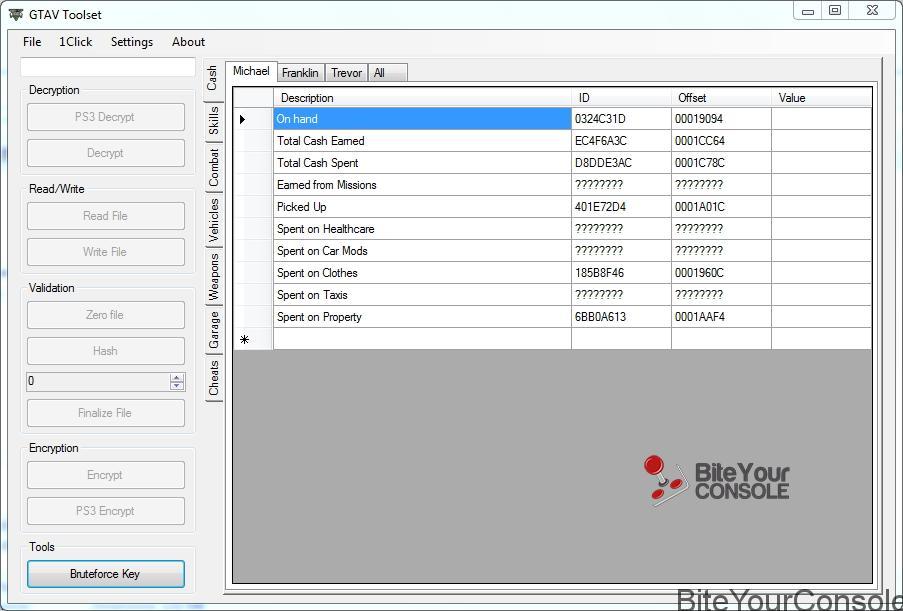Screen dimensions: 903x611
Task: Click the Offset cell 00019094
Action: pos(721,119)
